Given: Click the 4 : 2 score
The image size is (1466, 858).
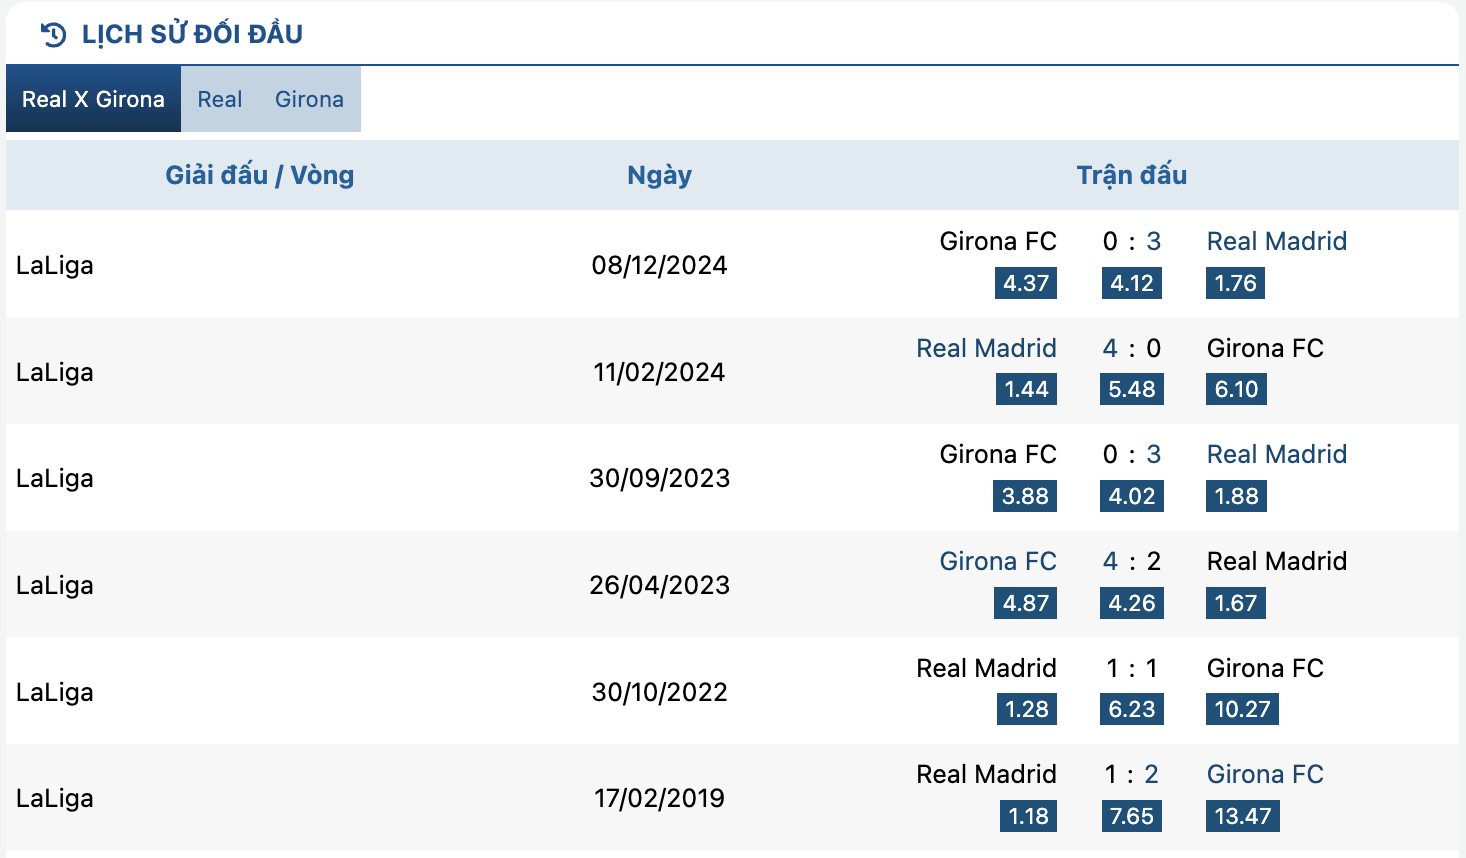Looking at the screenshot, I should coord(1132,561).
